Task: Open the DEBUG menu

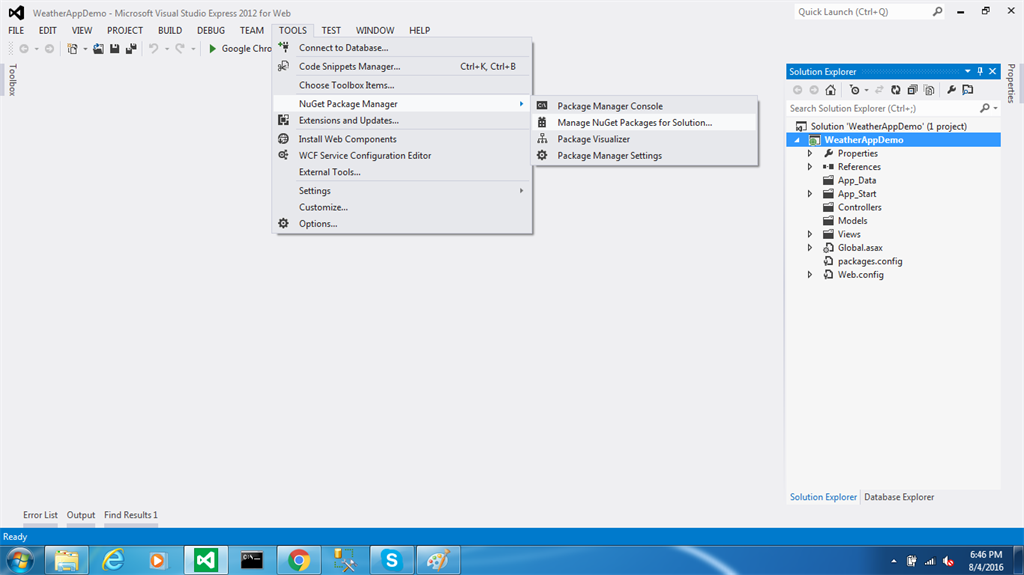Action: tap(211, 31)
